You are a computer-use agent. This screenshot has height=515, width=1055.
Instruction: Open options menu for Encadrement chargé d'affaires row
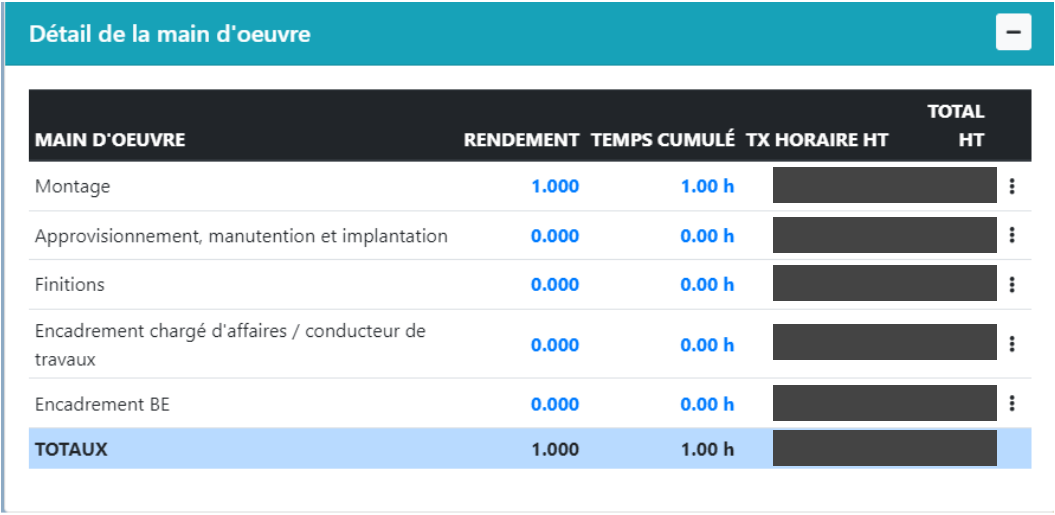click(x=1012, y=344)
